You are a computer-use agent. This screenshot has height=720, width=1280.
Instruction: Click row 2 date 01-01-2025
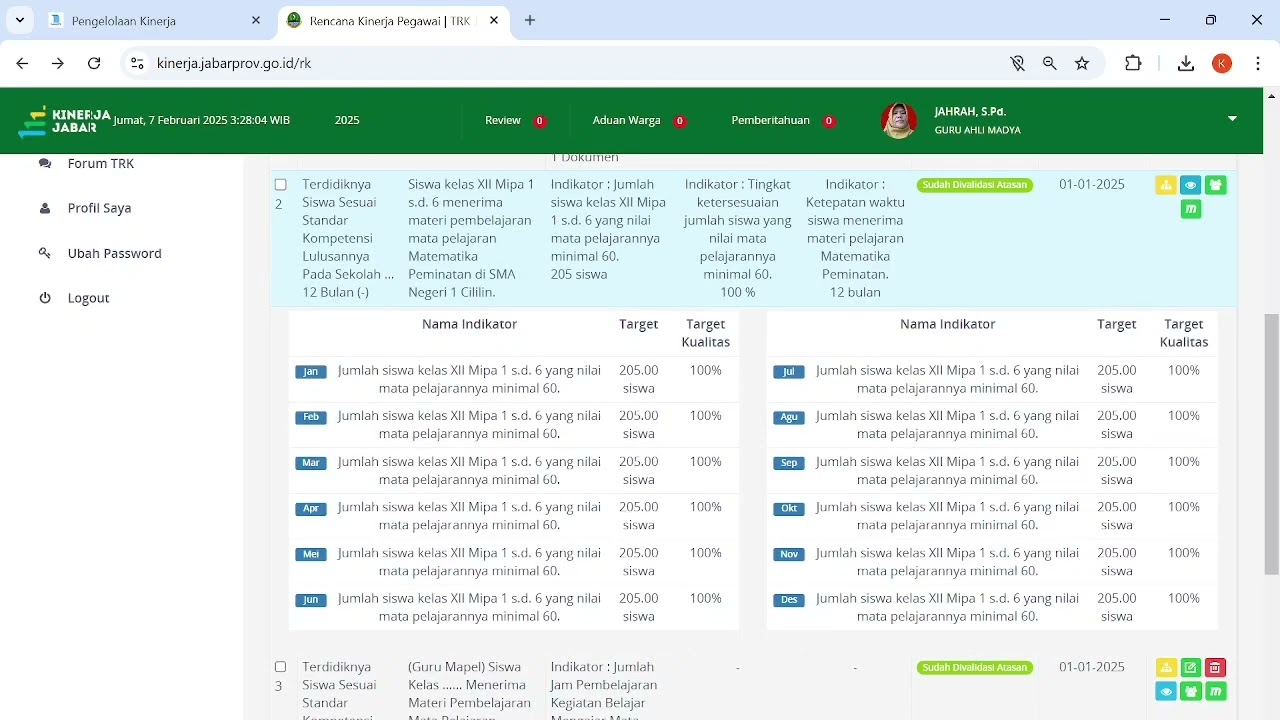[1092, 184]
